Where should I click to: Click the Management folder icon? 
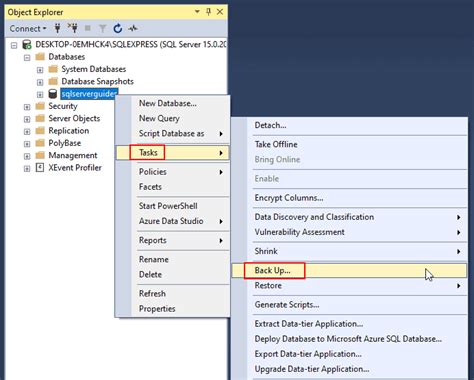coord(40,155)
